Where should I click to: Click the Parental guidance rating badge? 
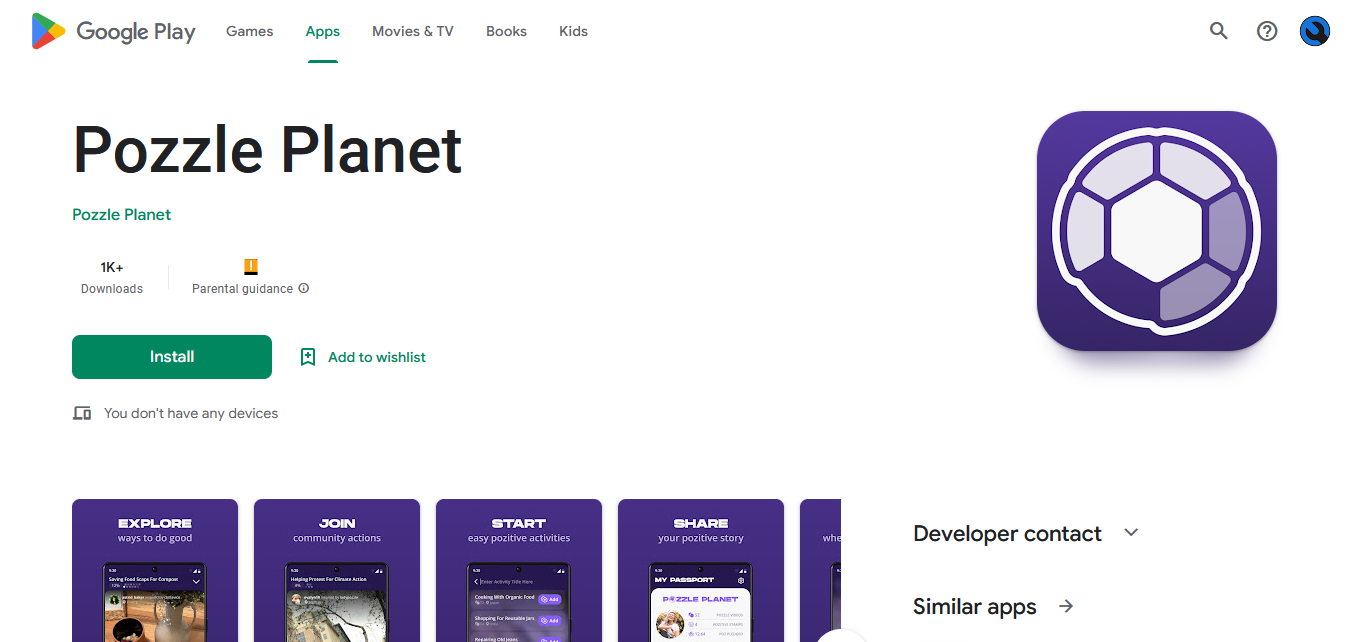251,267
